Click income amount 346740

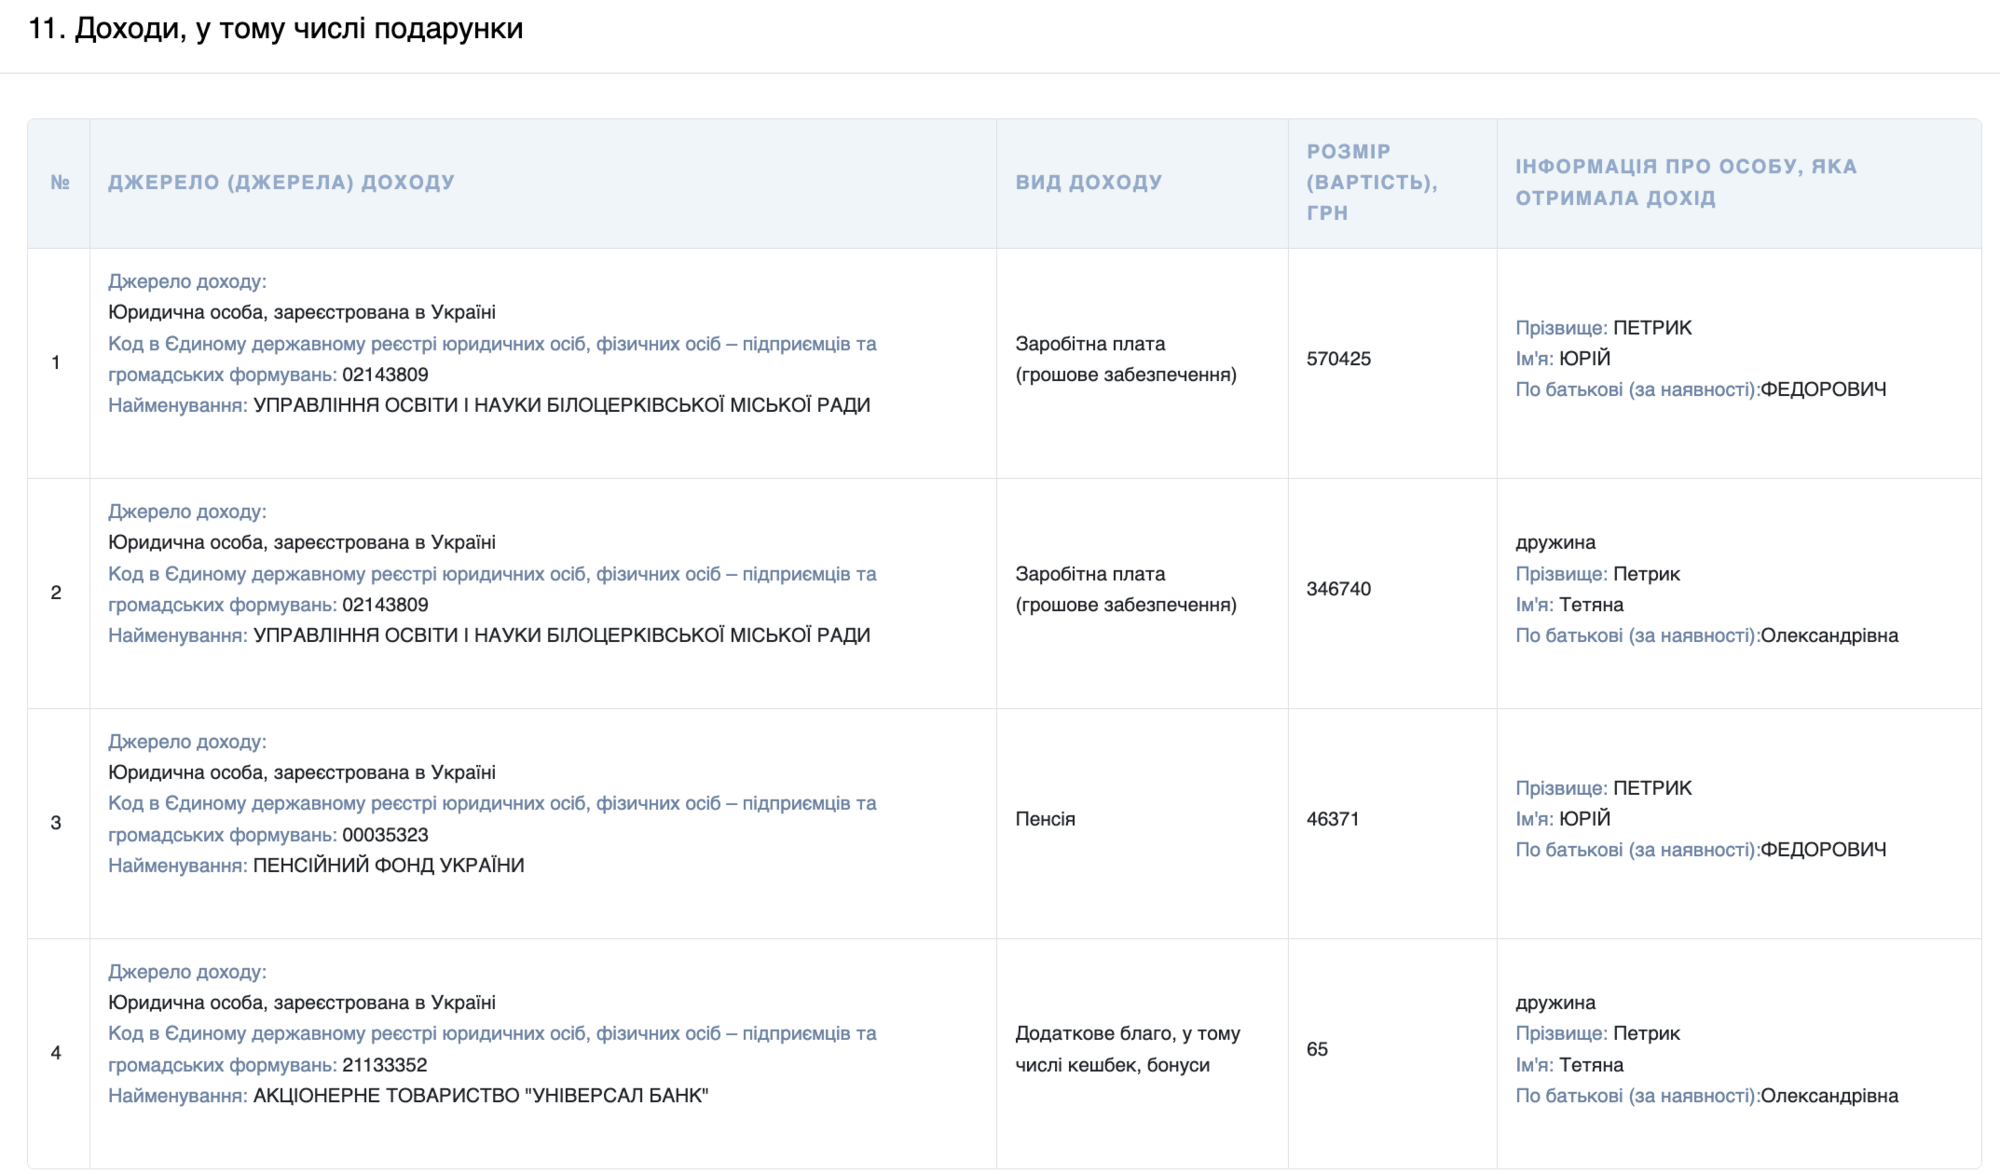[x=1338, y=589]
